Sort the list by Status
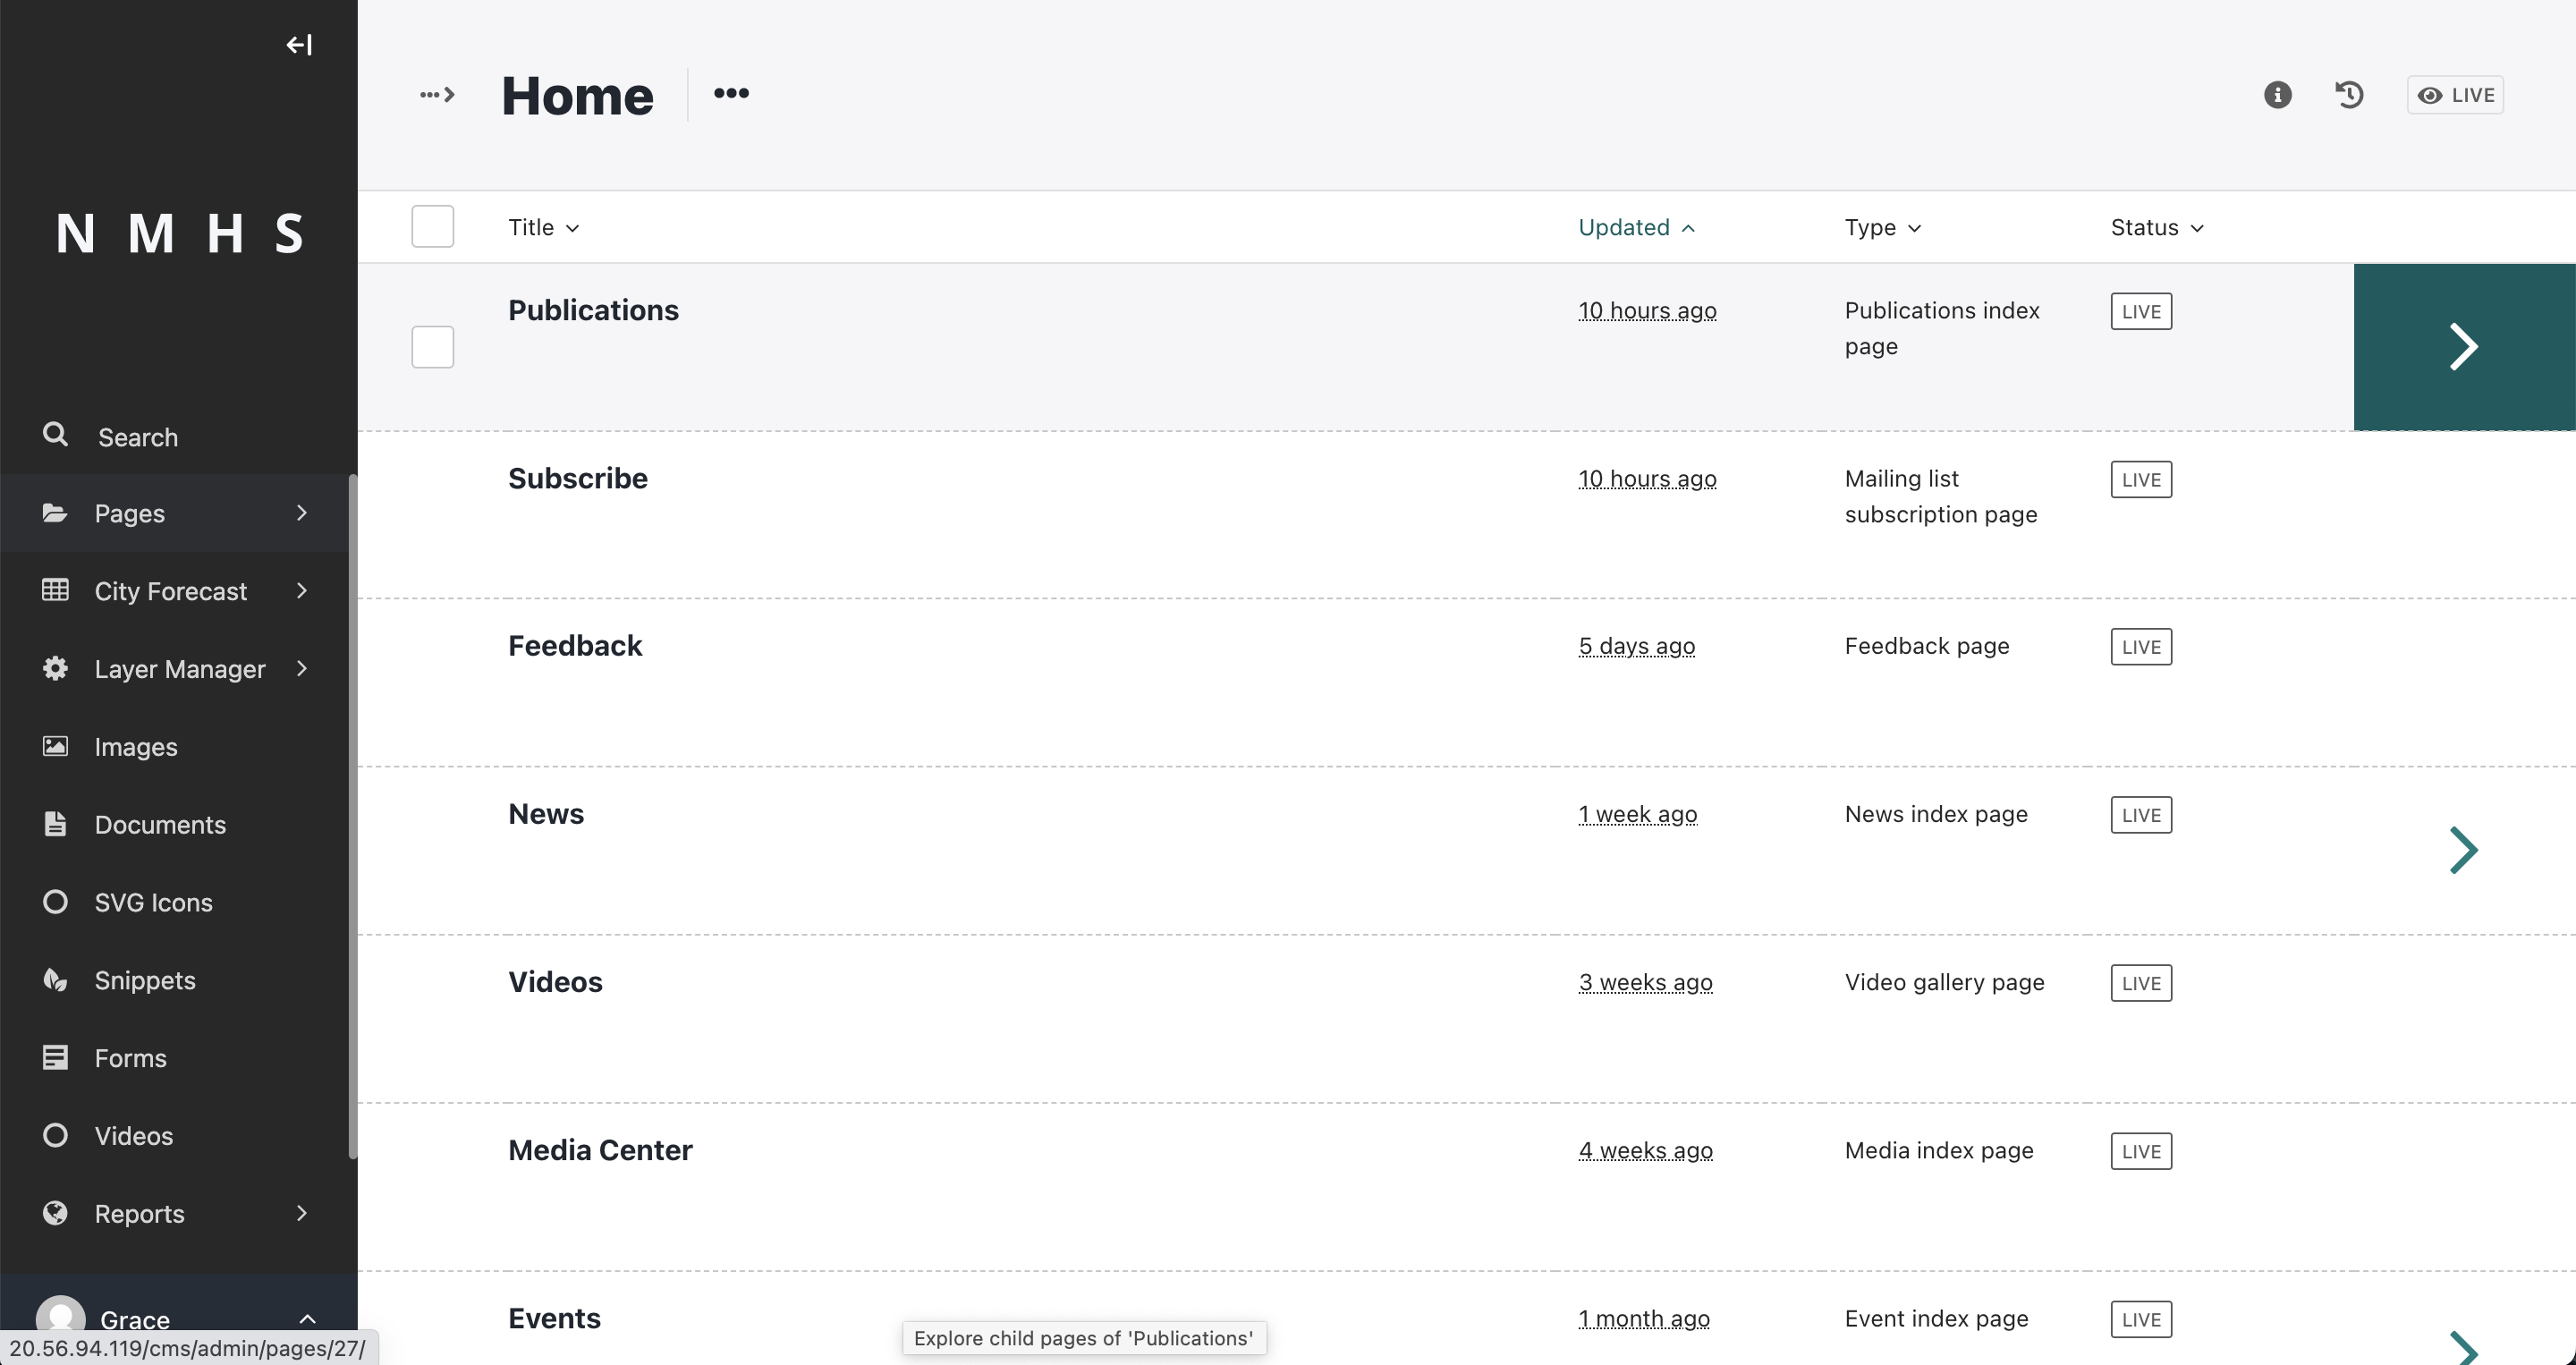 [2157, 228]
